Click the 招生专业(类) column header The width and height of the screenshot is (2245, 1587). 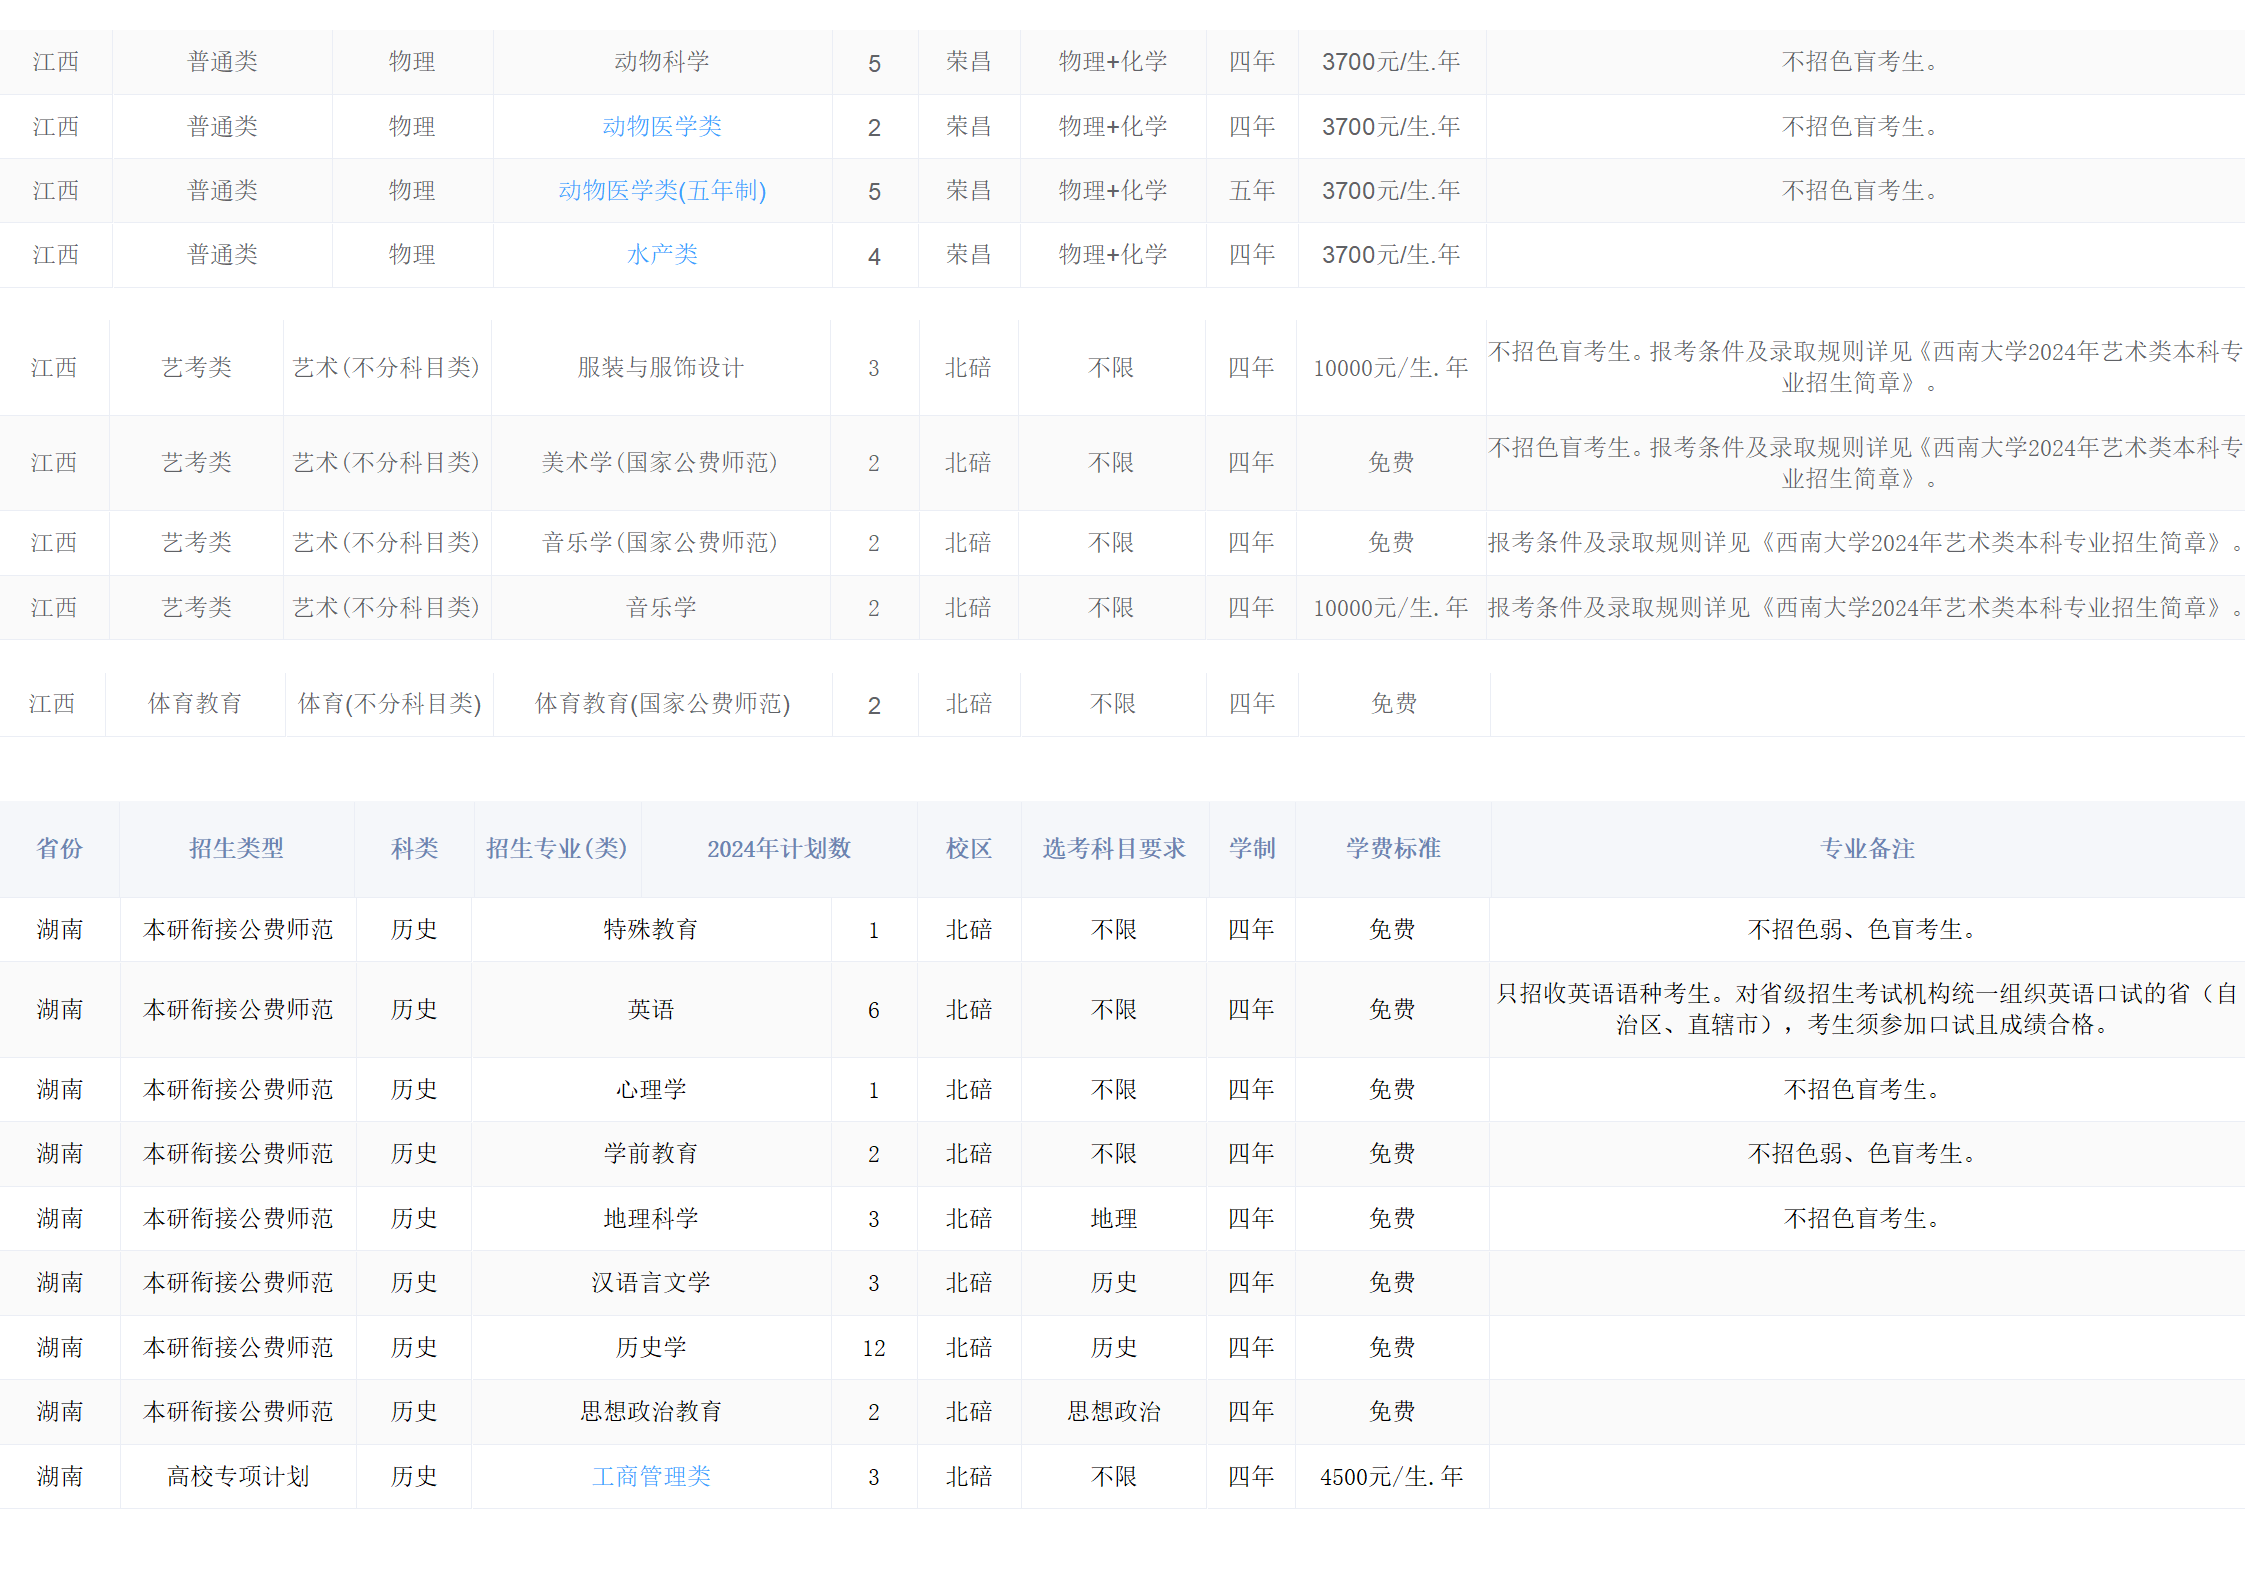pos(556,849)
